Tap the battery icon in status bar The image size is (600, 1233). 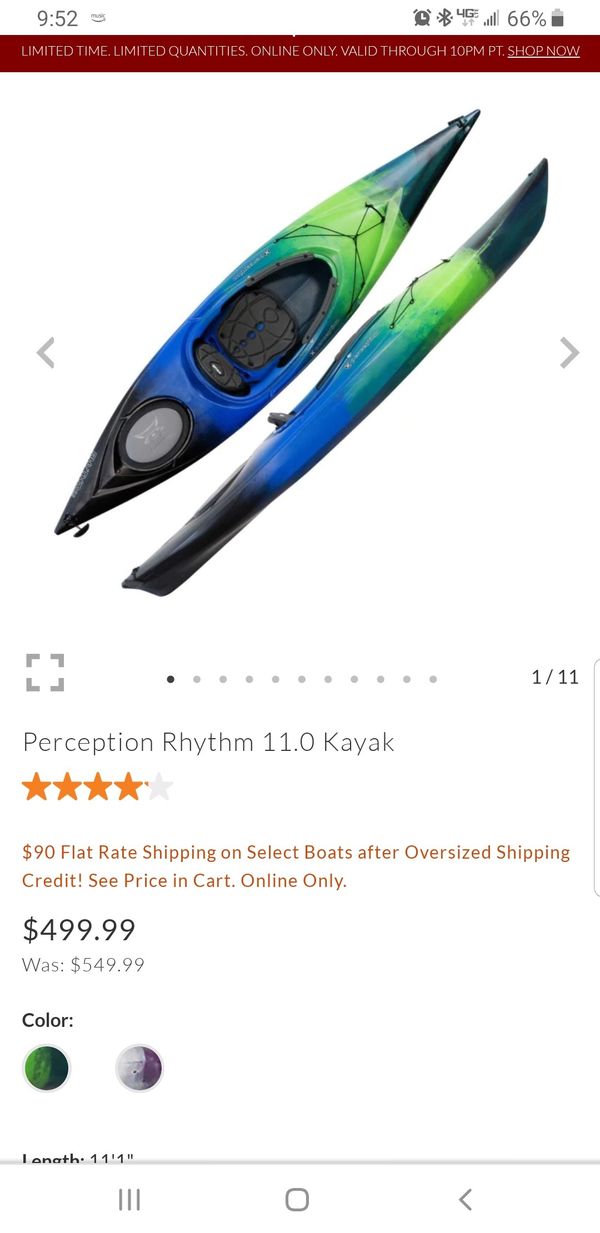coord(558,18)
